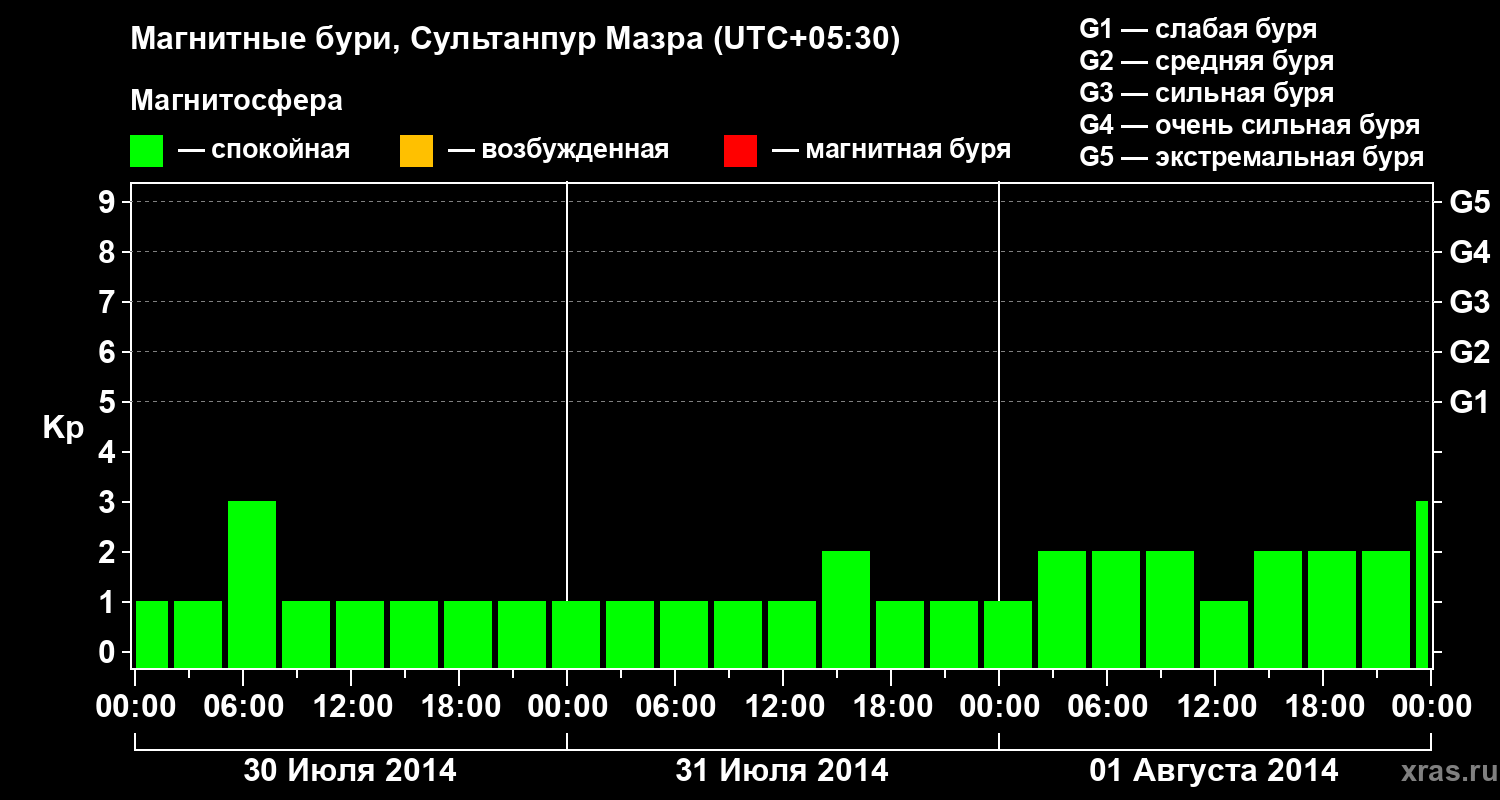Click the right axis label G5
This screenshot has width=1500, height=800.
[1469, 202]
